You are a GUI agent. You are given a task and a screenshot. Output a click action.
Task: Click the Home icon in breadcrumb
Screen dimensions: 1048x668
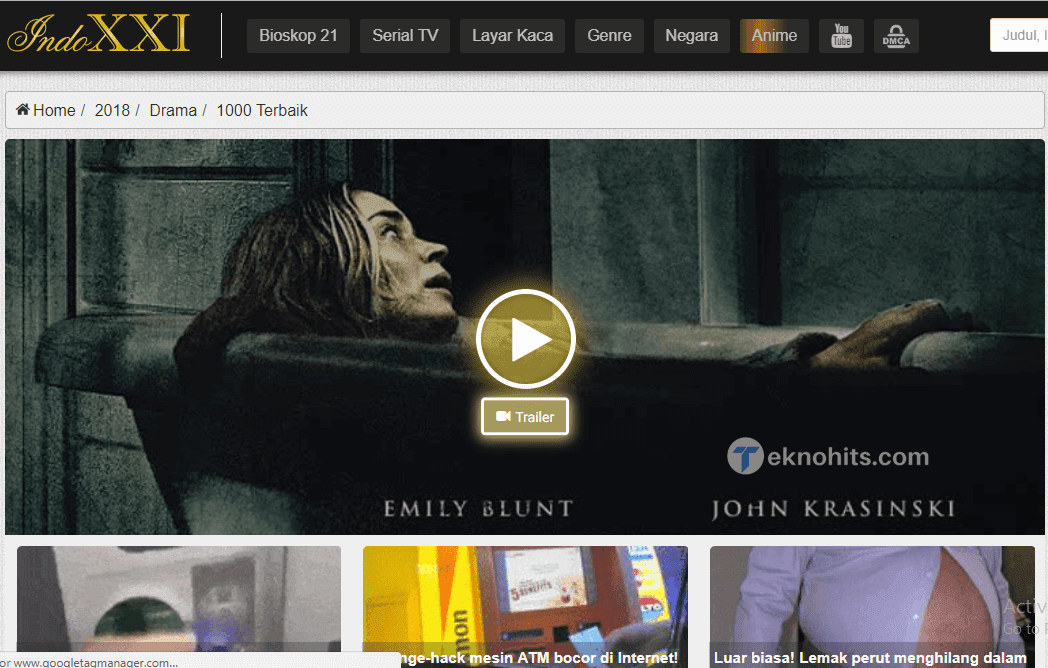click(x=23, y=110)
